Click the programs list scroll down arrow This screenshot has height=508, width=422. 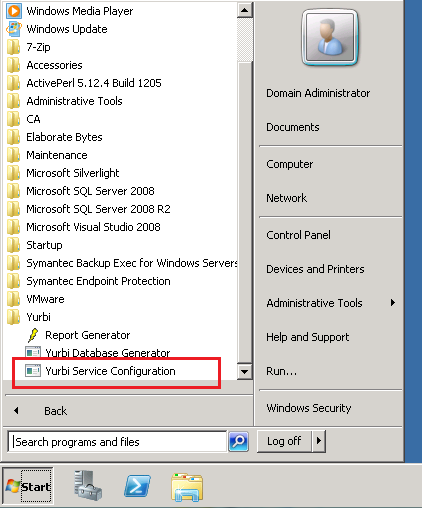coord(244,371)
